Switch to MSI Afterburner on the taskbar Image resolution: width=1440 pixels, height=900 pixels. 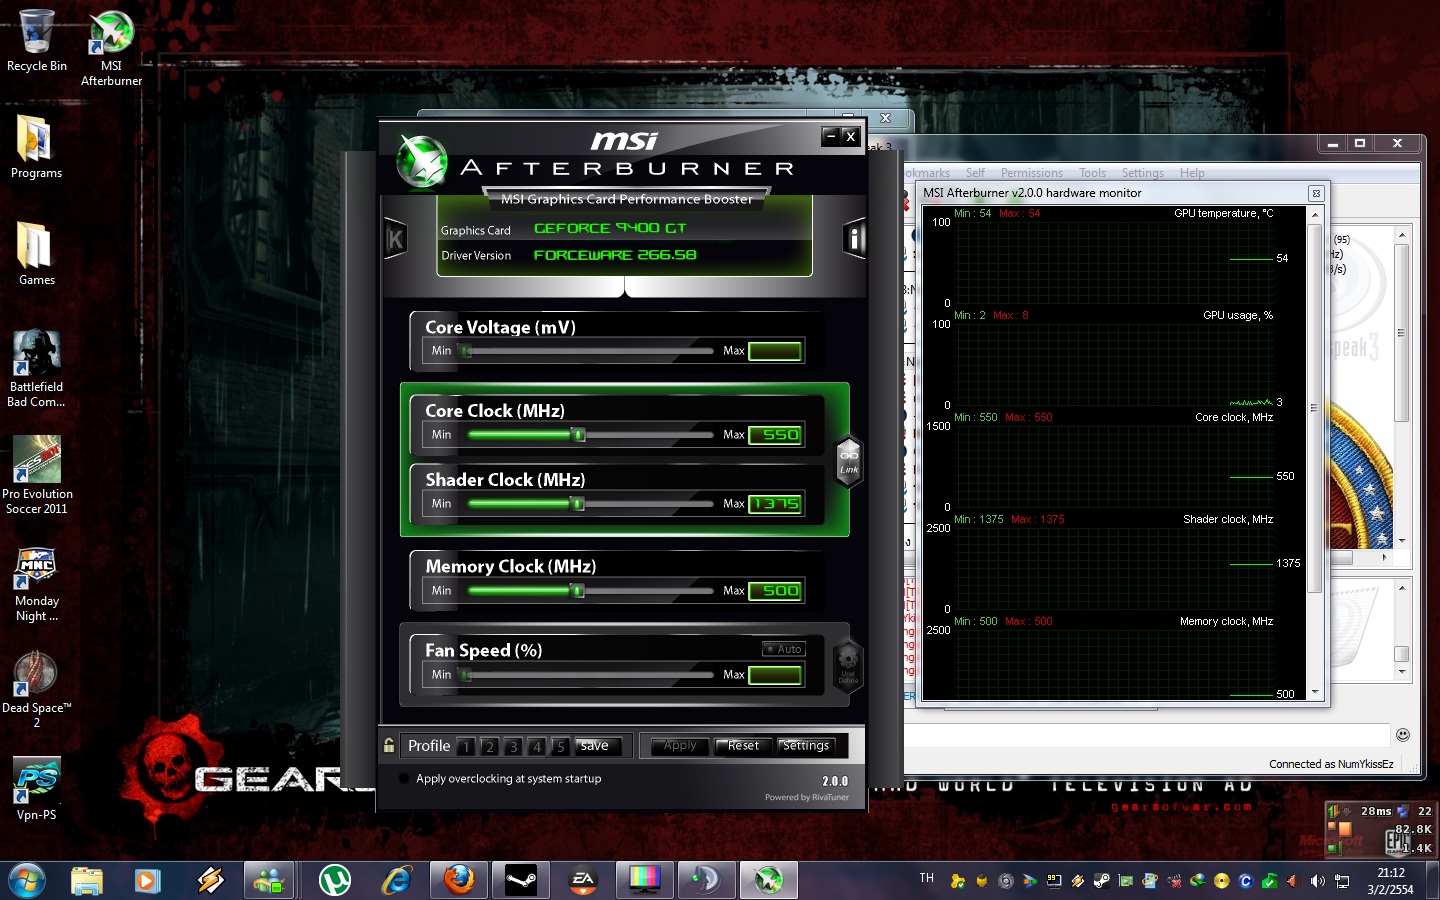(768, 880)
